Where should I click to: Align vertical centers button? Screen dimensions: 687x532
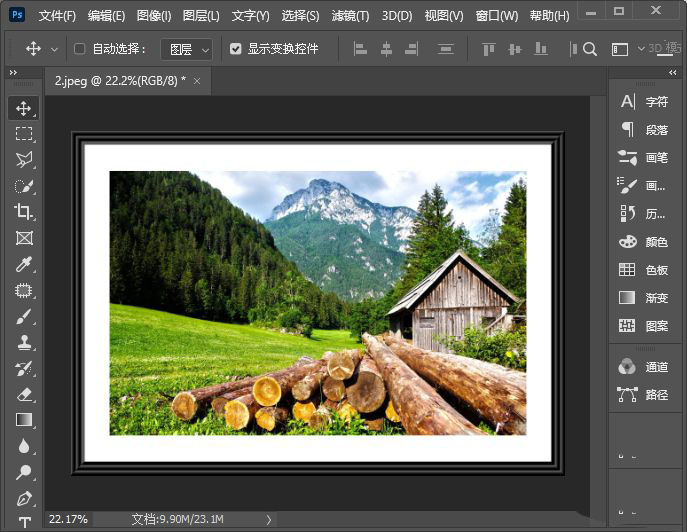514,49
